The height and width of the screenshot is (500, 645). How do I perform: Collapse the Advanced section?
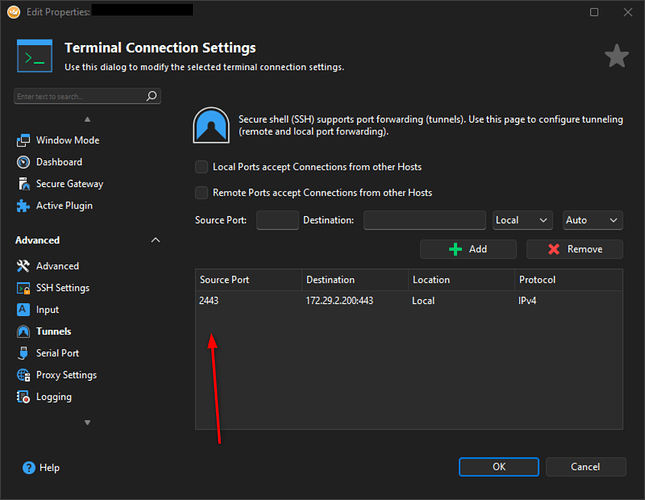(155, 240)
